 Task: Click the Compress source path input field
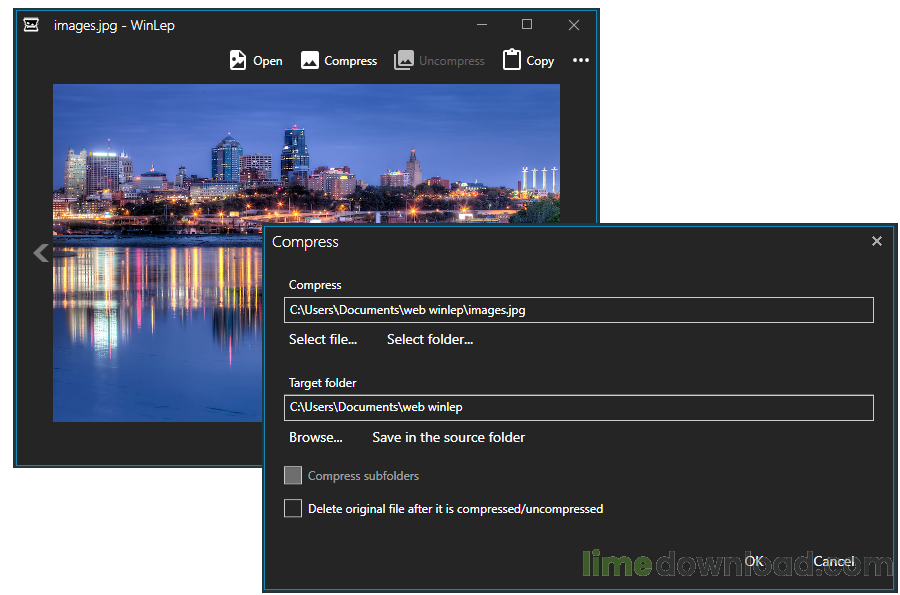click(x=578, y=310)
